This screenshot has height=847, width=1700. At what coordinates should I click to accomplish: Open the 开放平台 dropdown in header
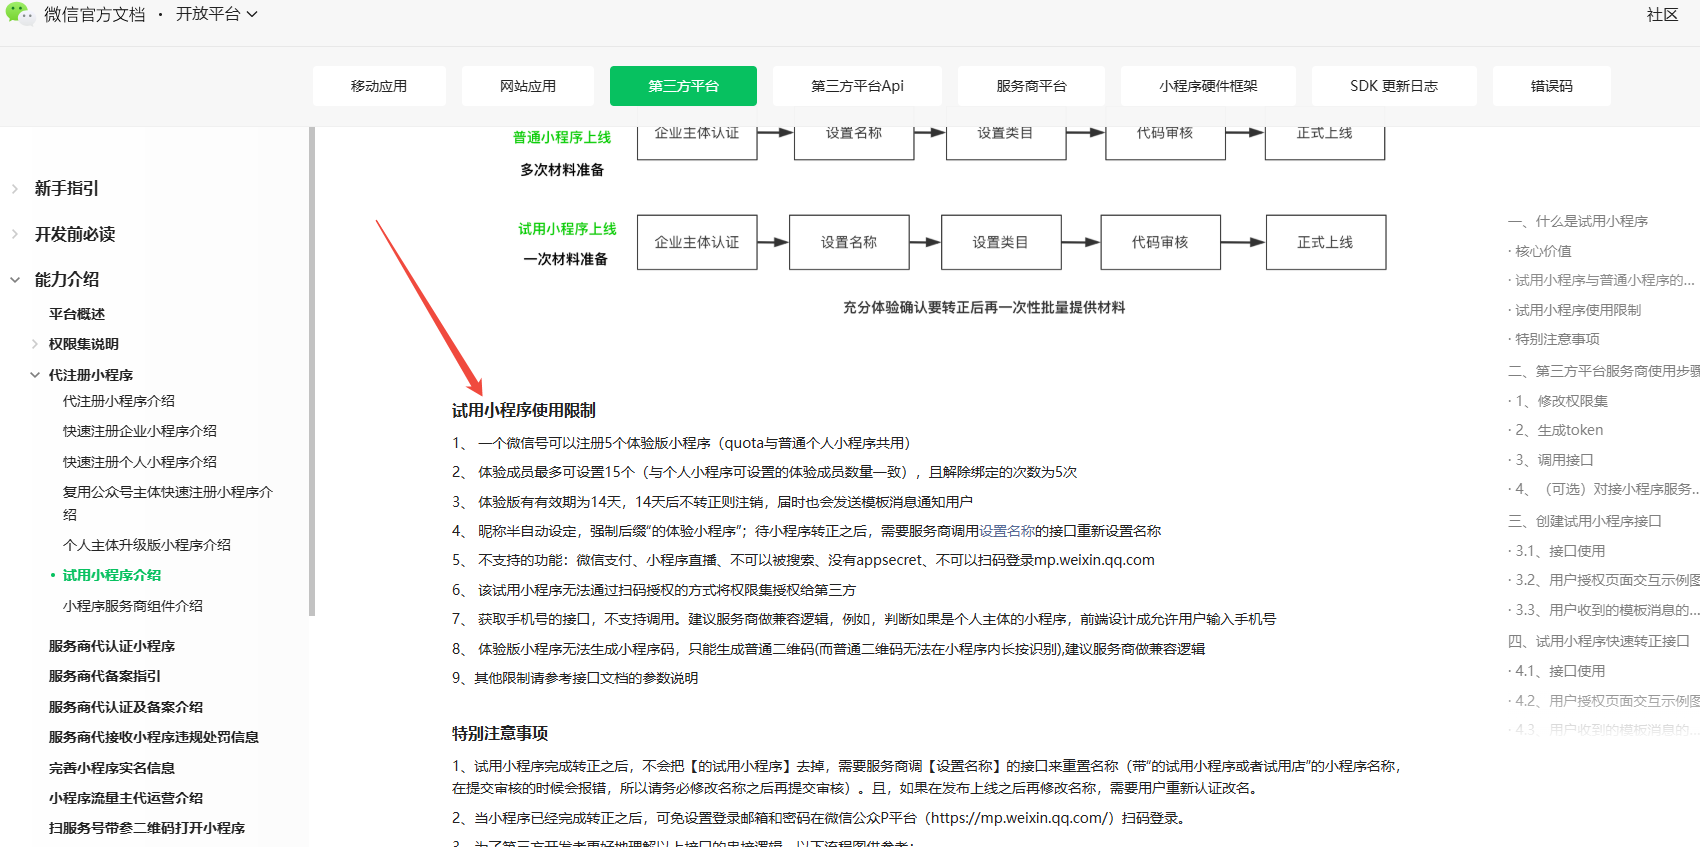(x=217, y=14)
